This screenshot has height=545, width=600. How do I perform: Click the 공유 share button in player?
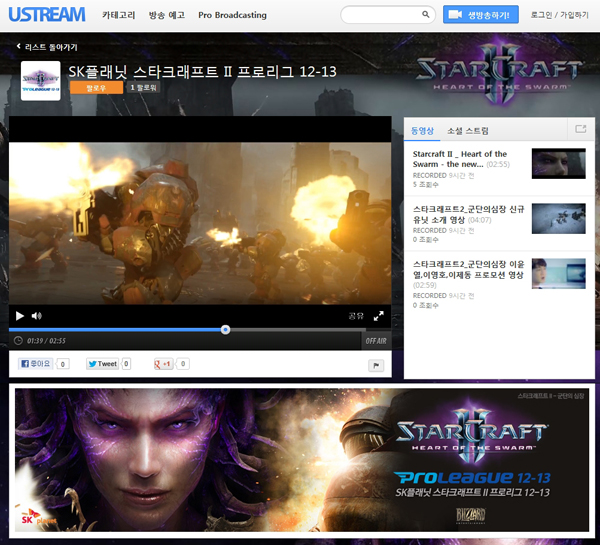pyautogui.click(x=355, y=316)
